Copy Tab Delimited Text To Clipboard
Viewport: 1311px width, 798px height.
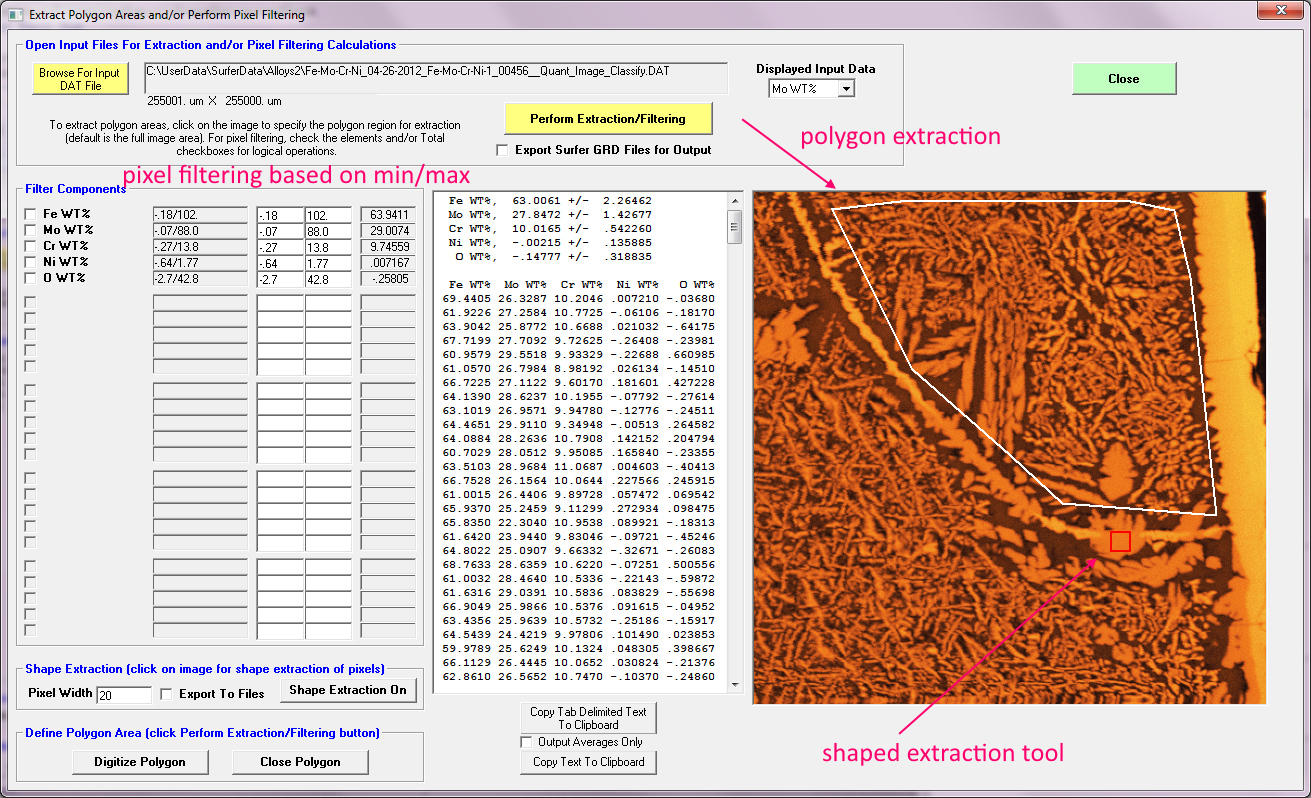[588, 718]
